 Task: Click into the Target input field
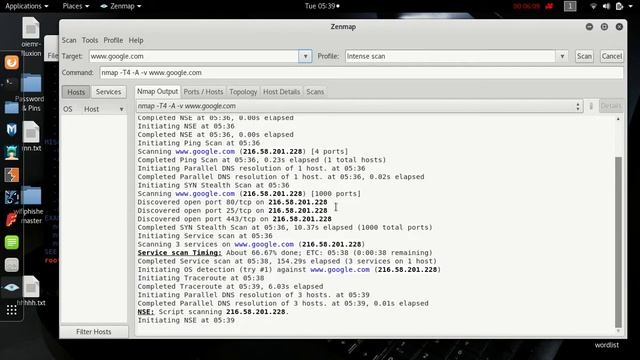tap(194, 56)
